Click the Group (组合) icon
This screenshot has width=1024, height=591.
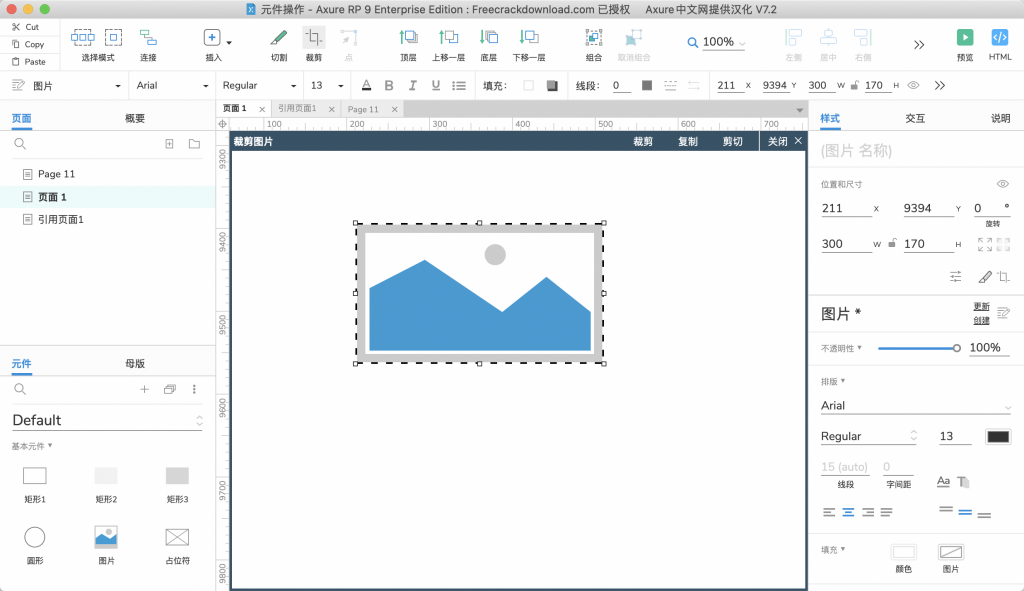pos(594,38)
